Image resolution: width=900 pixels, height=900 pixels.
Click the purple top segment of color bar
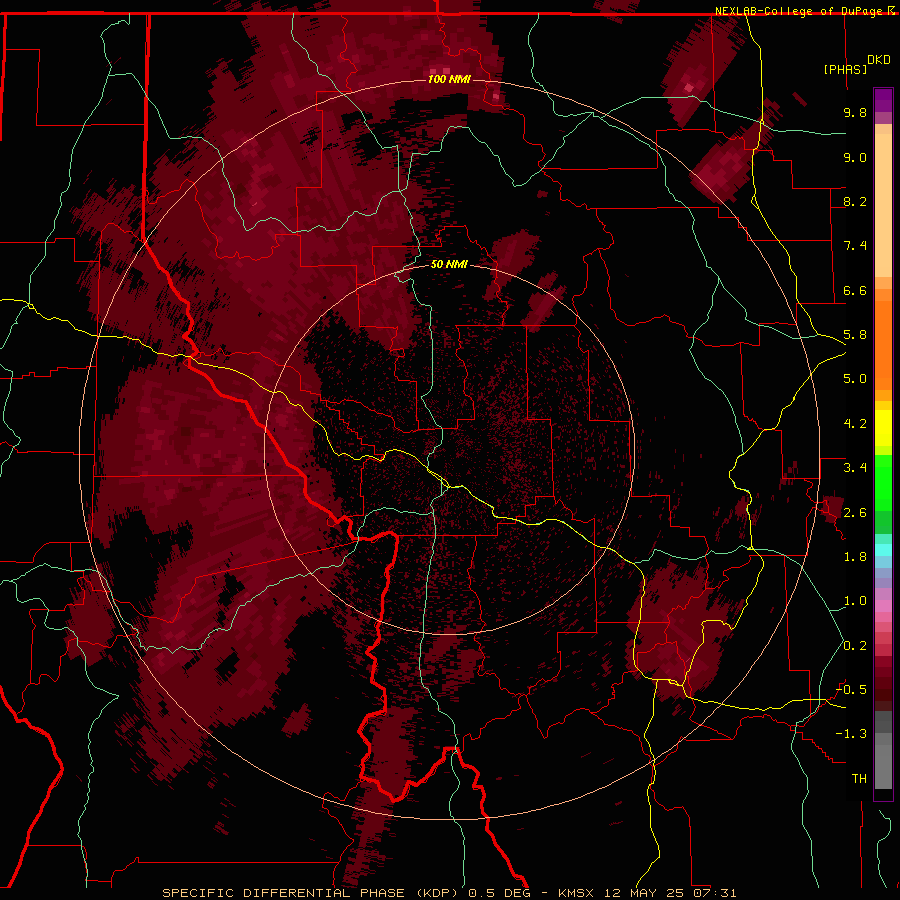pos(883,100)
